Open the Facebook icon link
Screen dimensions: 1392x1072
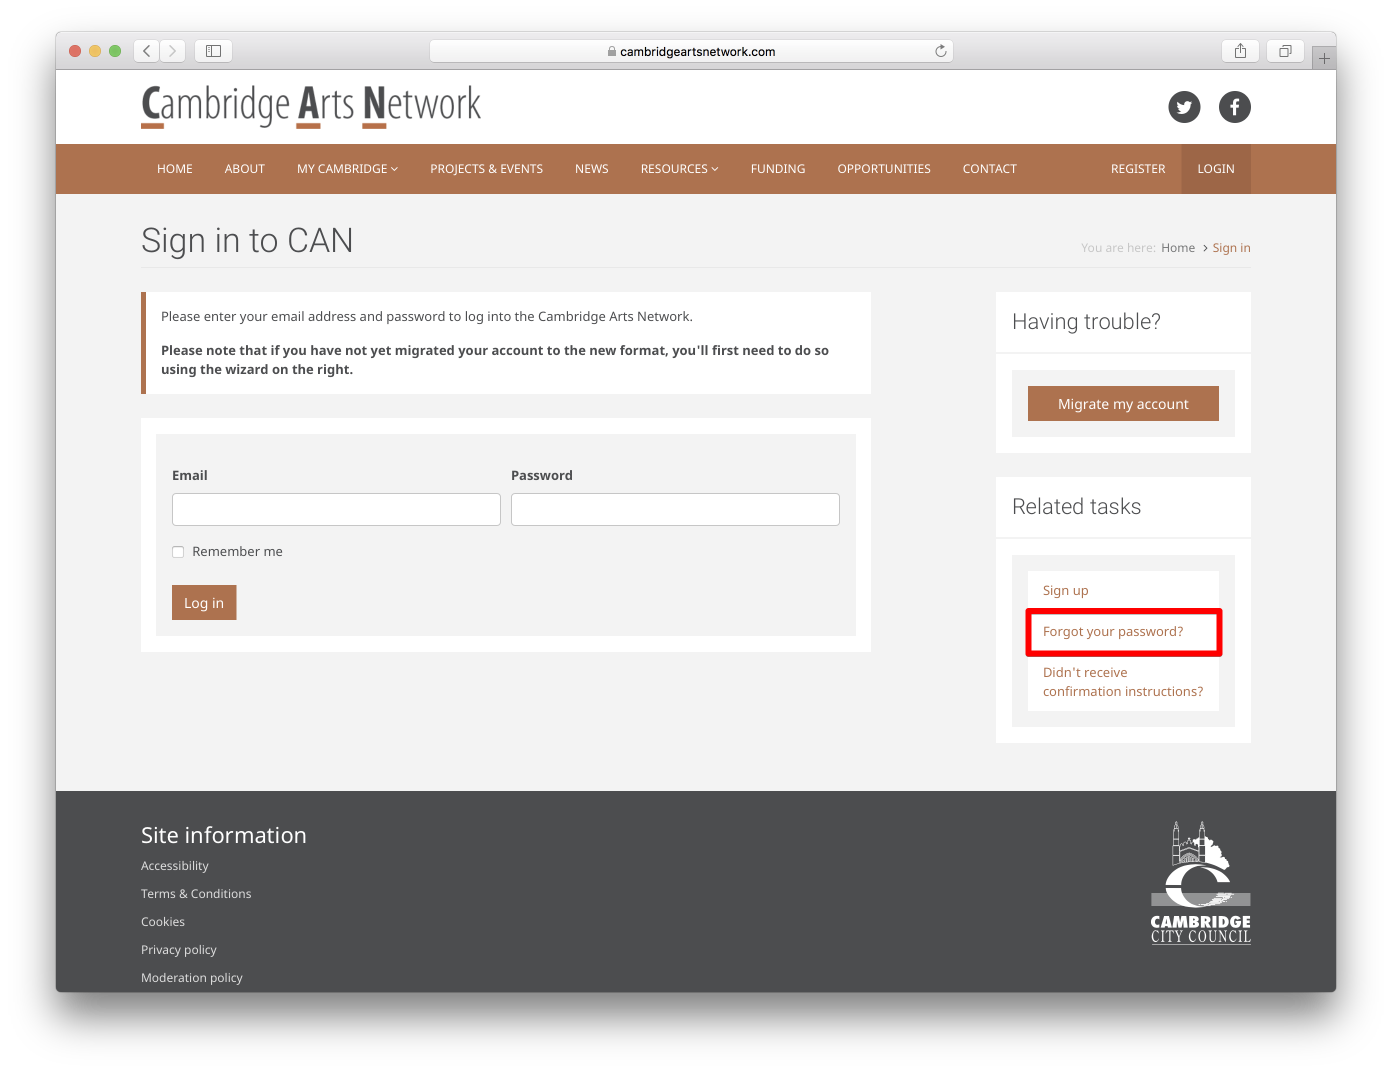pyautogui.click(x=1234, y=107)
